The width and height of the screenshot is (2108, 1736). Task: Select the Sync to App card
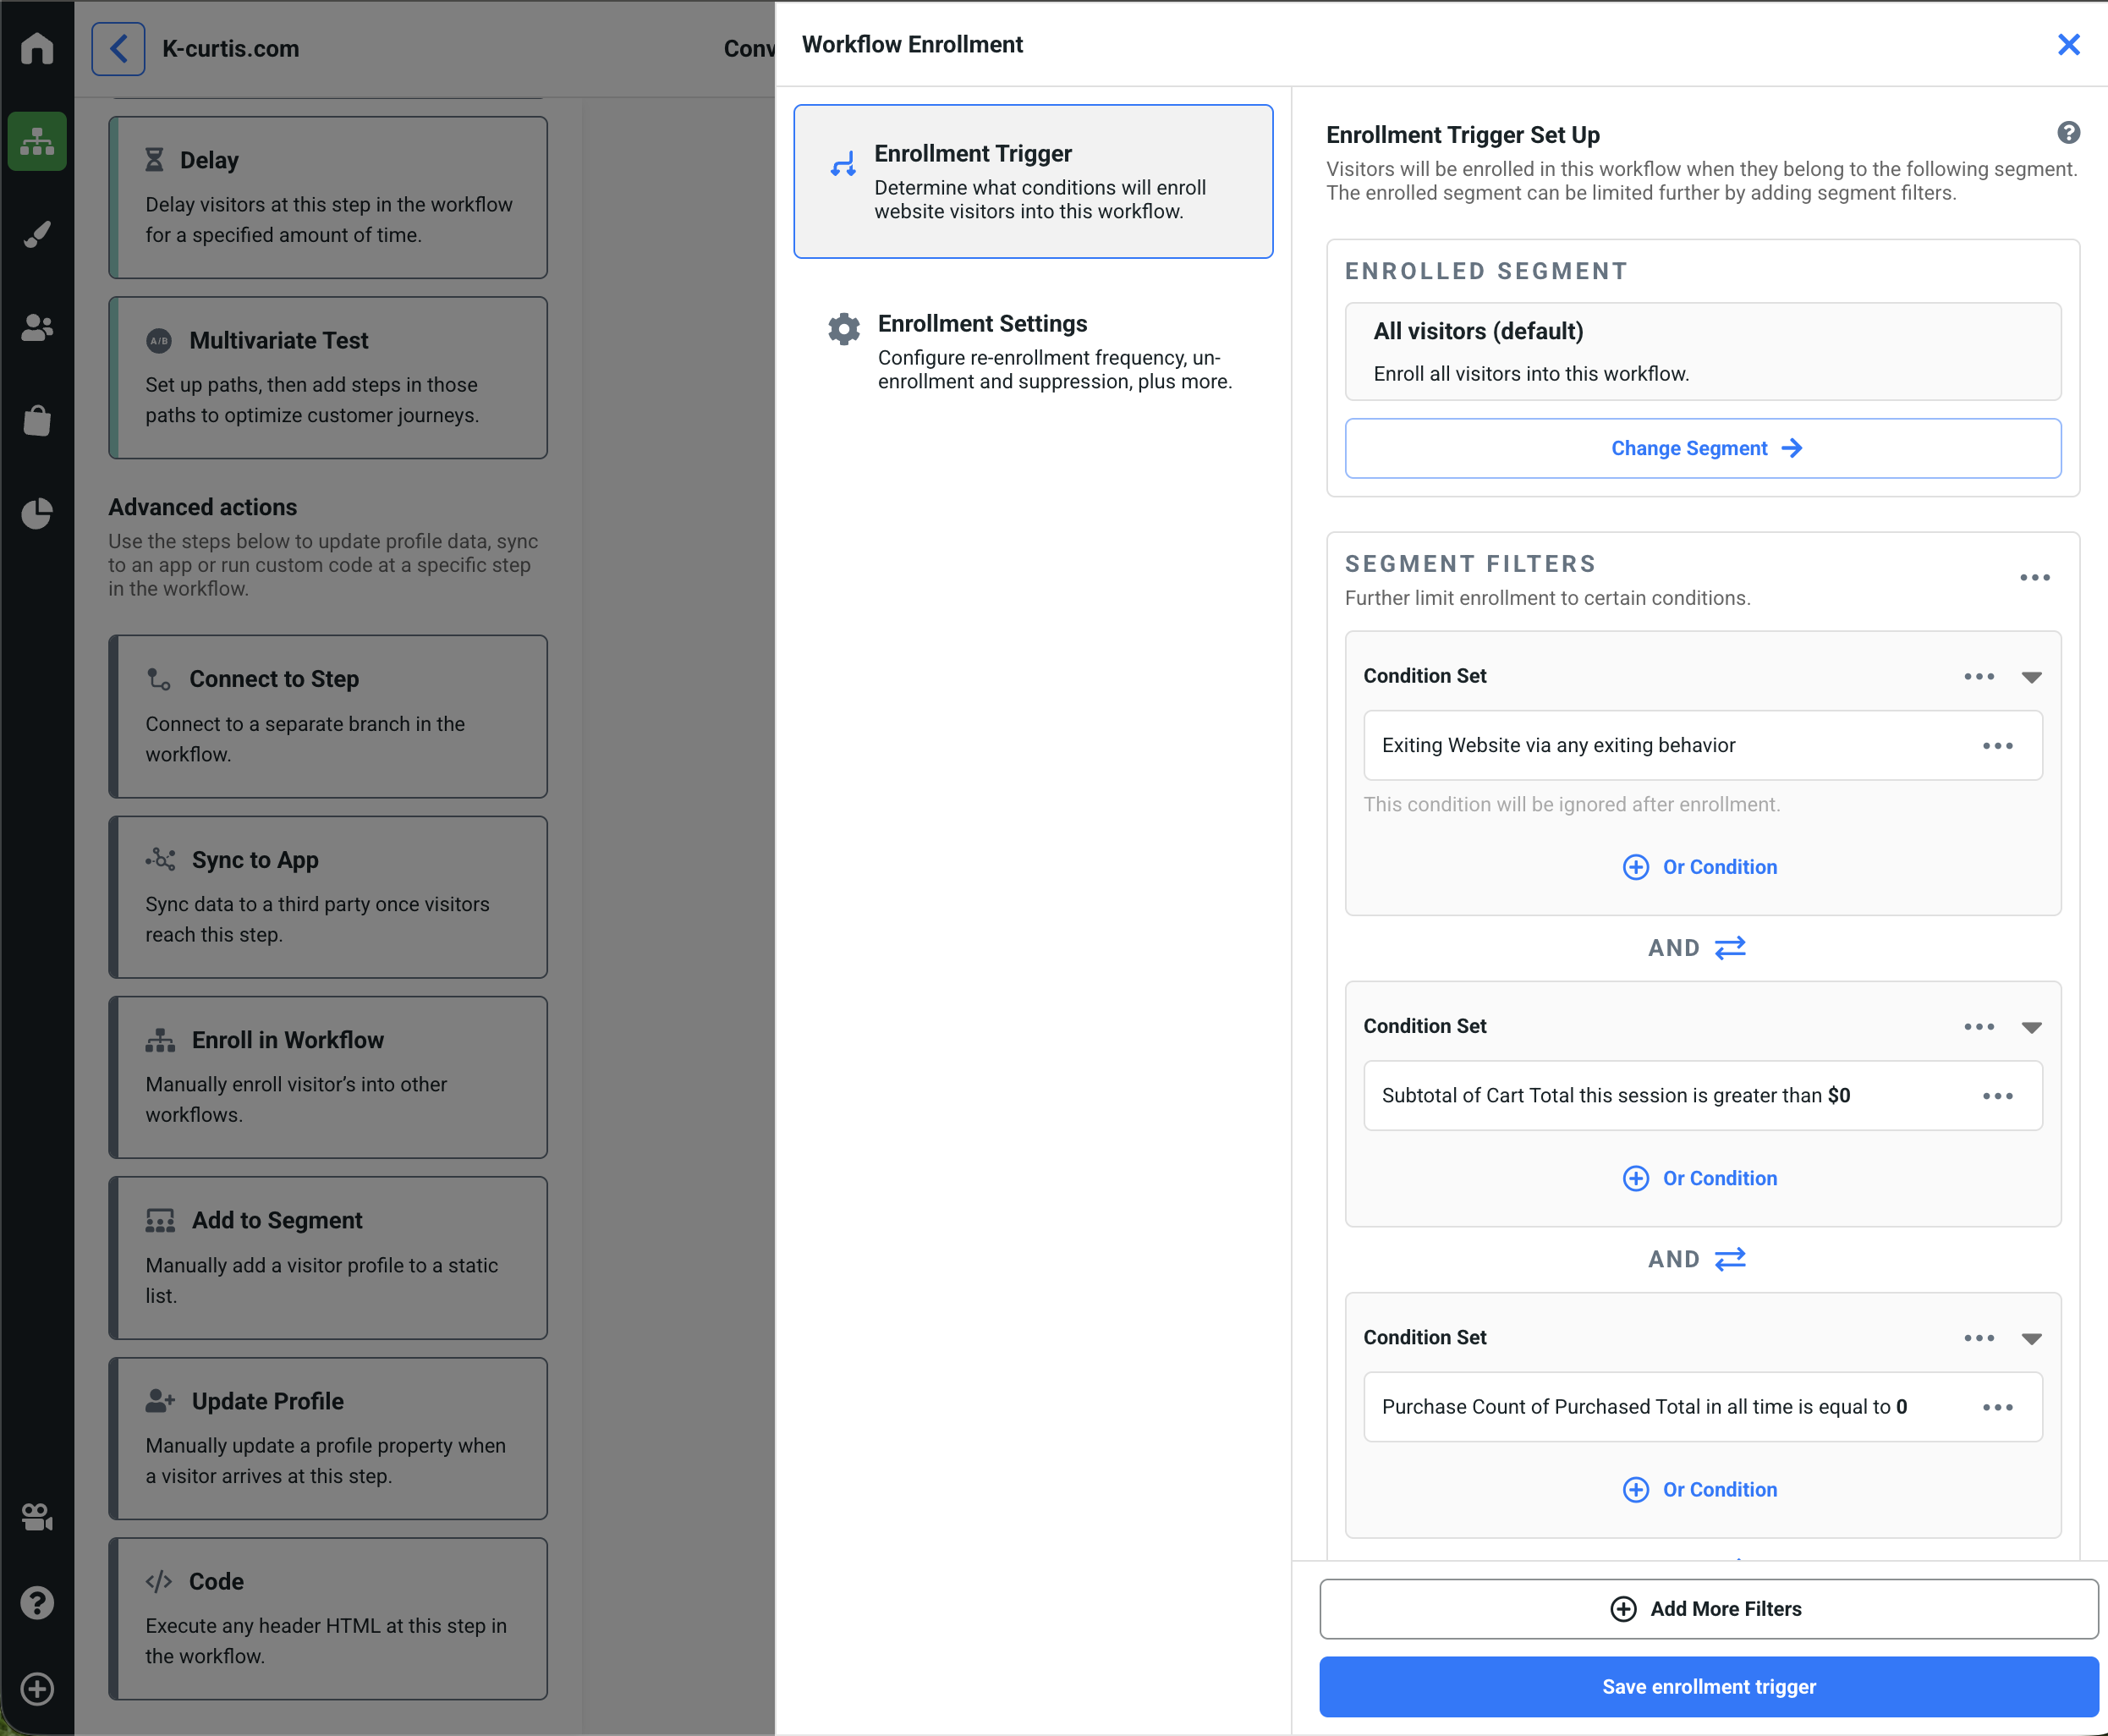[328, 897]
